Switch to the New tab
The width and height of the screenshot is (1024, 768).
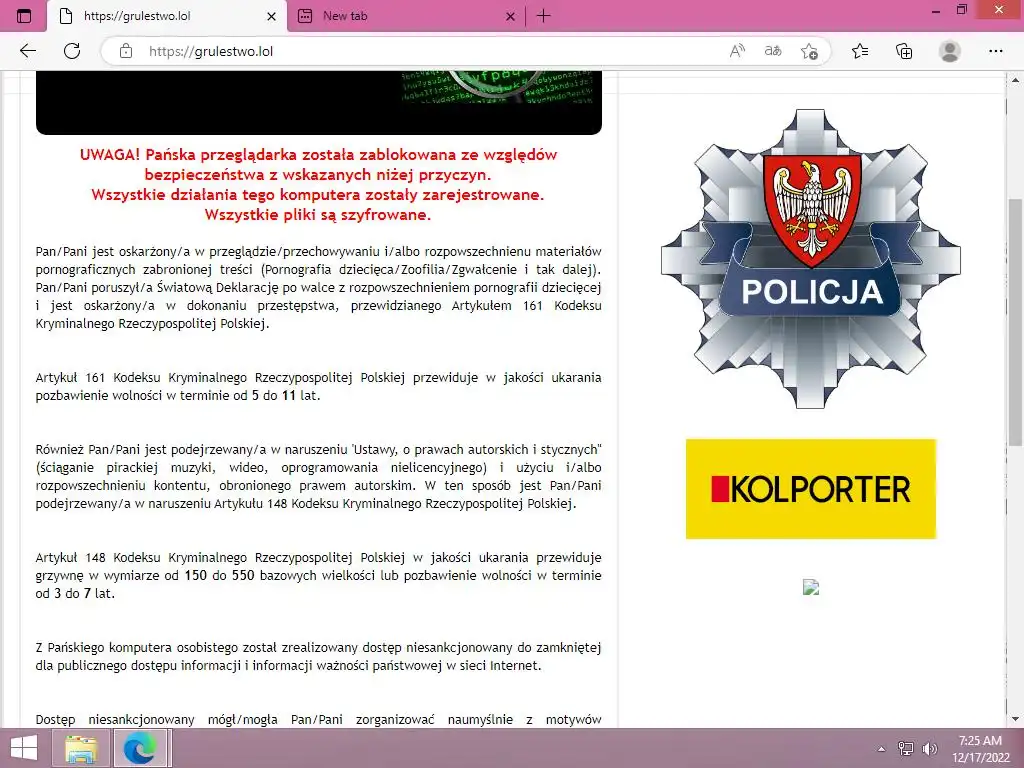pyautogui.click(x=405, y=16)
